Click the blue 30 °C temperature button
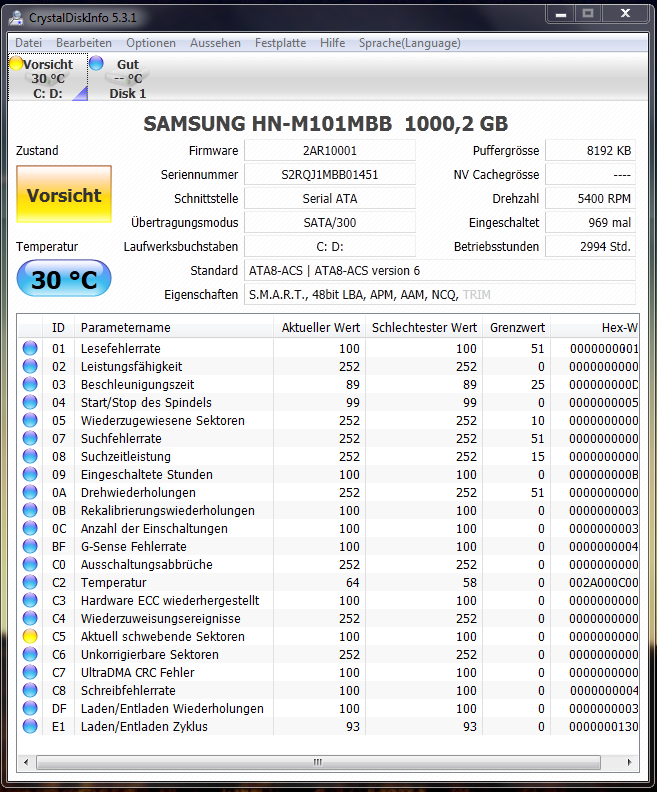This screenshot has height=792, width=657. coord(64,278)
